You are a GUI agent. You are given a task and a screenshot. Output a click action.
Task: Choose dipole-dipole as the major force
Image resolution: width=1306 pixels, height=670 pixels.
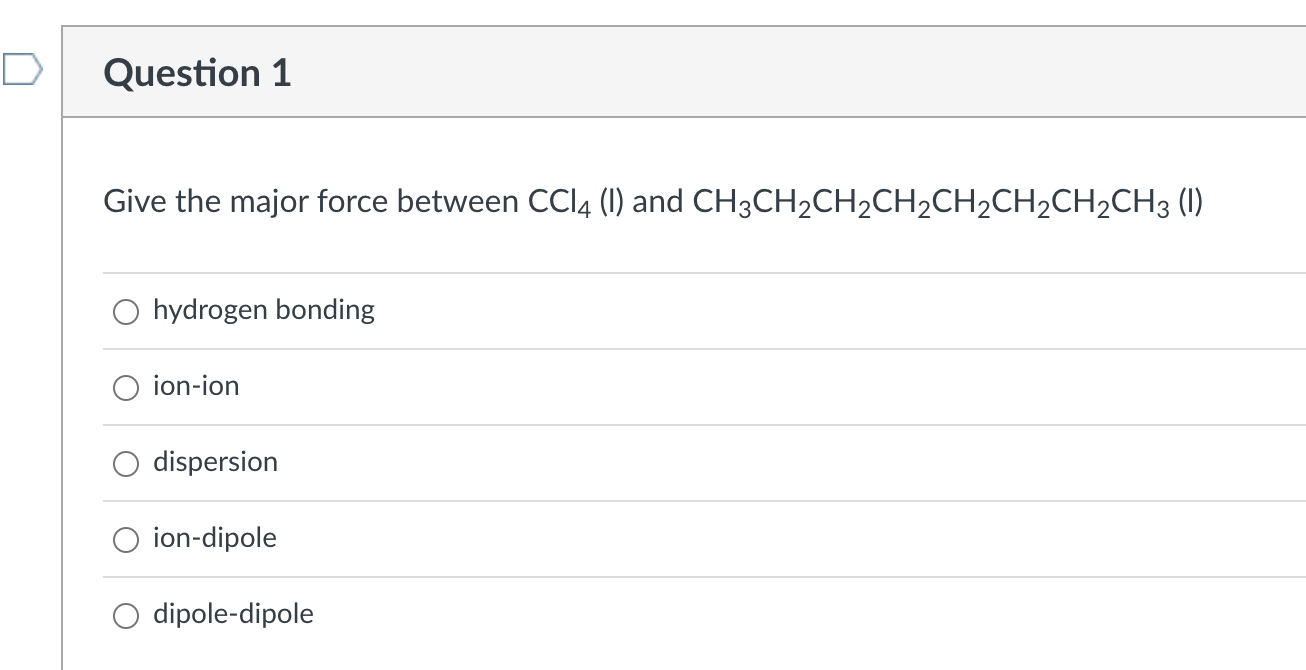124,615
